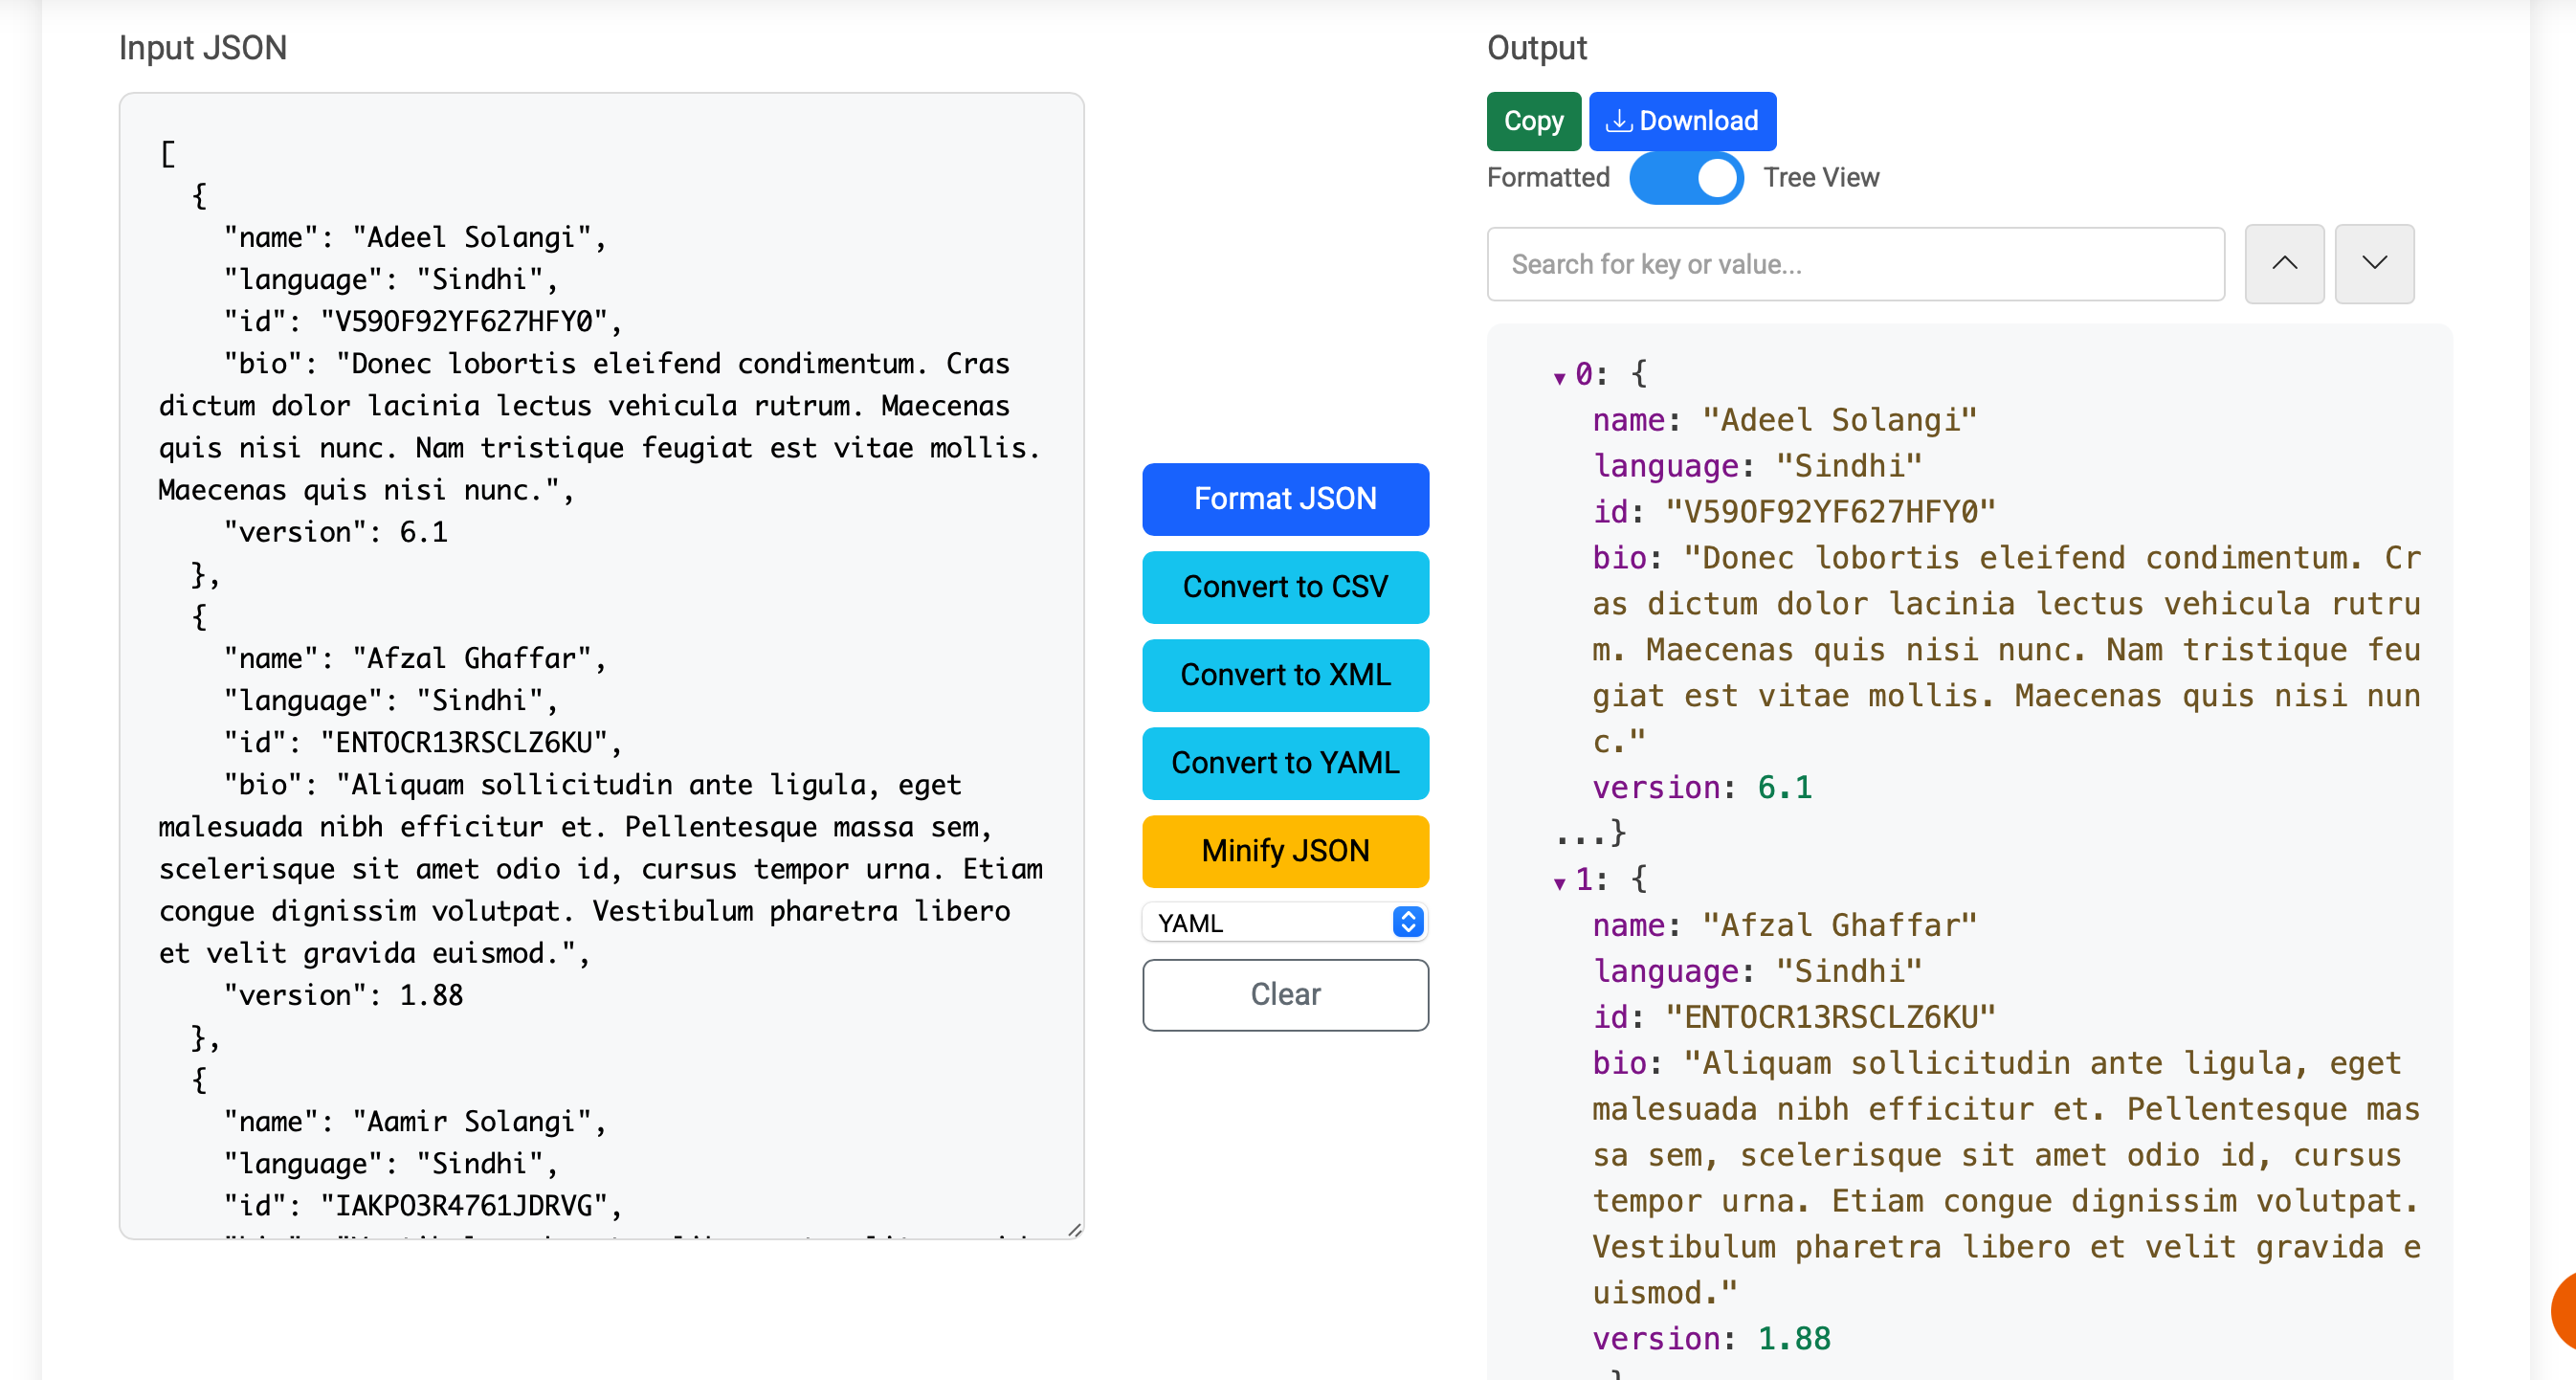2576x1380 pixels.
Task: Toggle Formatted / Tree View switch
Action: (x=1686, y=178)
